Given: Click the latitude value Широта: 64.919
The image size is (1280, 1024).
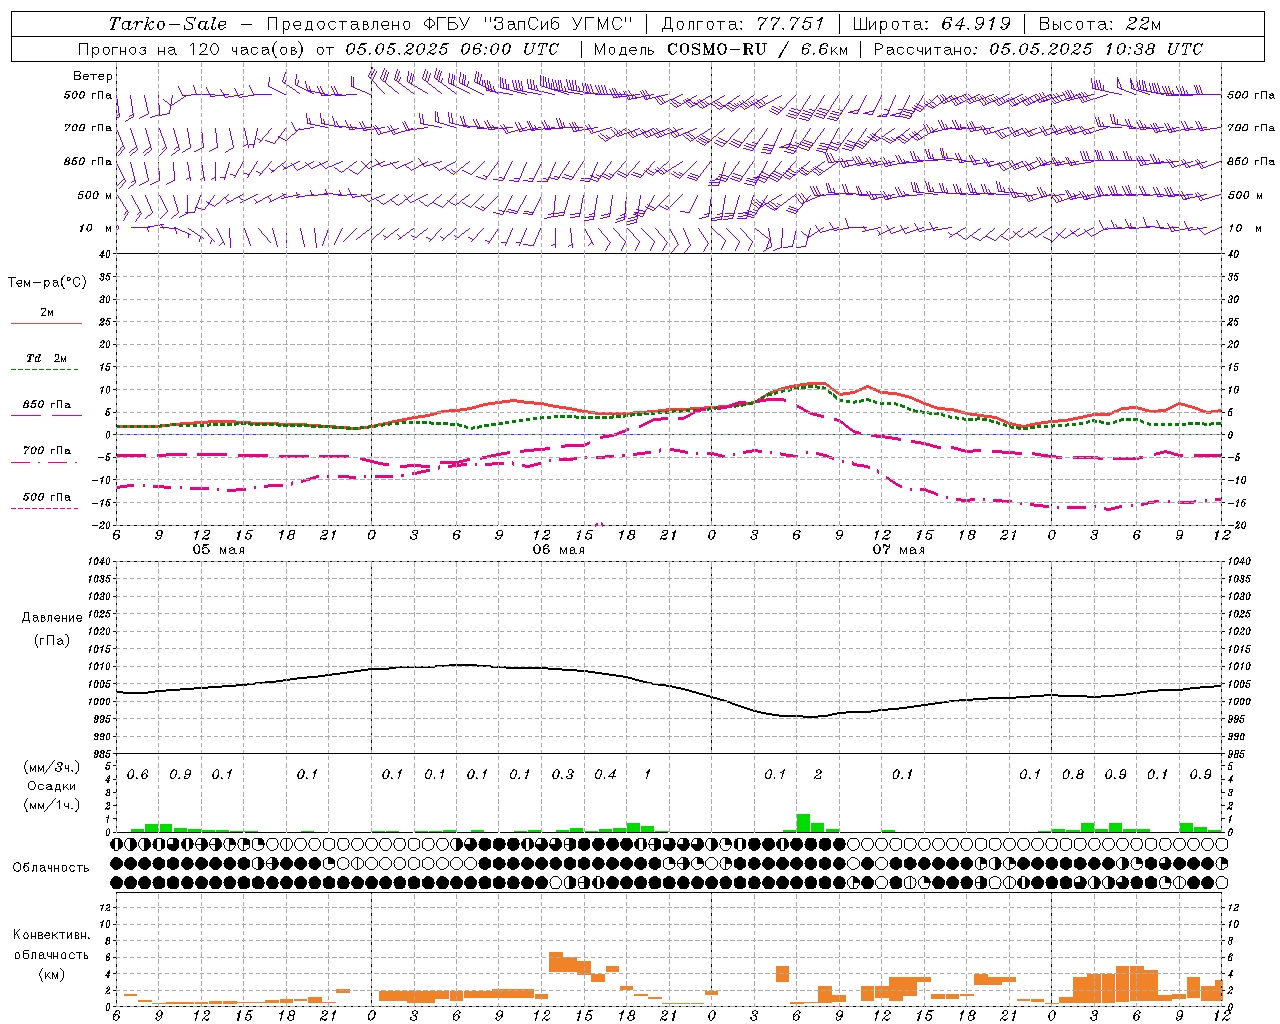Looking at the screenshot, I should (x=932, y=24).
